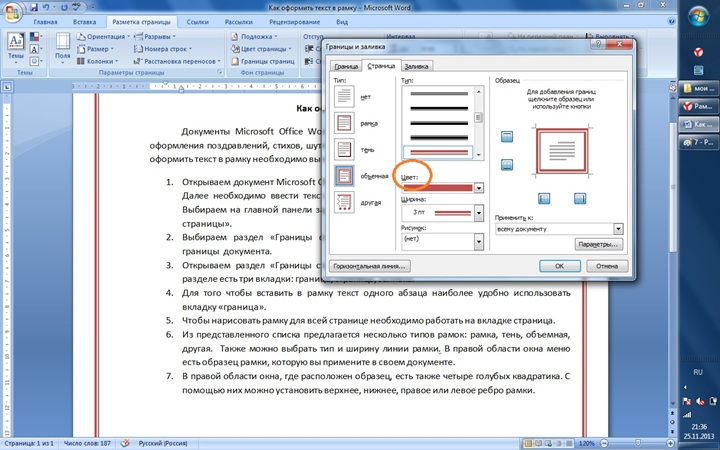Switch to Web Layout view in status bar
Image resolution: width=720 pixels, height=450 pixels.
(x=549, y=444)
